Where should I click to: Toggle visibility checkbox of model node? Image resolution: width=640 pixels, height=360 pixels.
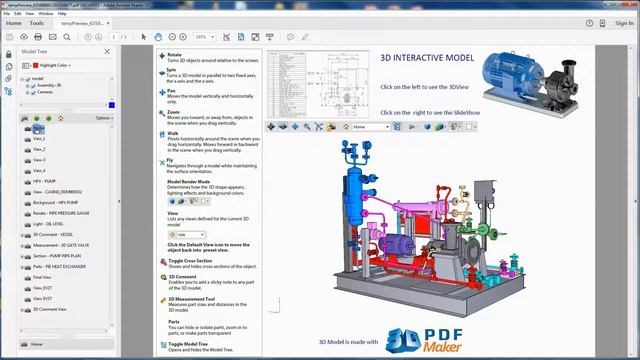(28, 79)
